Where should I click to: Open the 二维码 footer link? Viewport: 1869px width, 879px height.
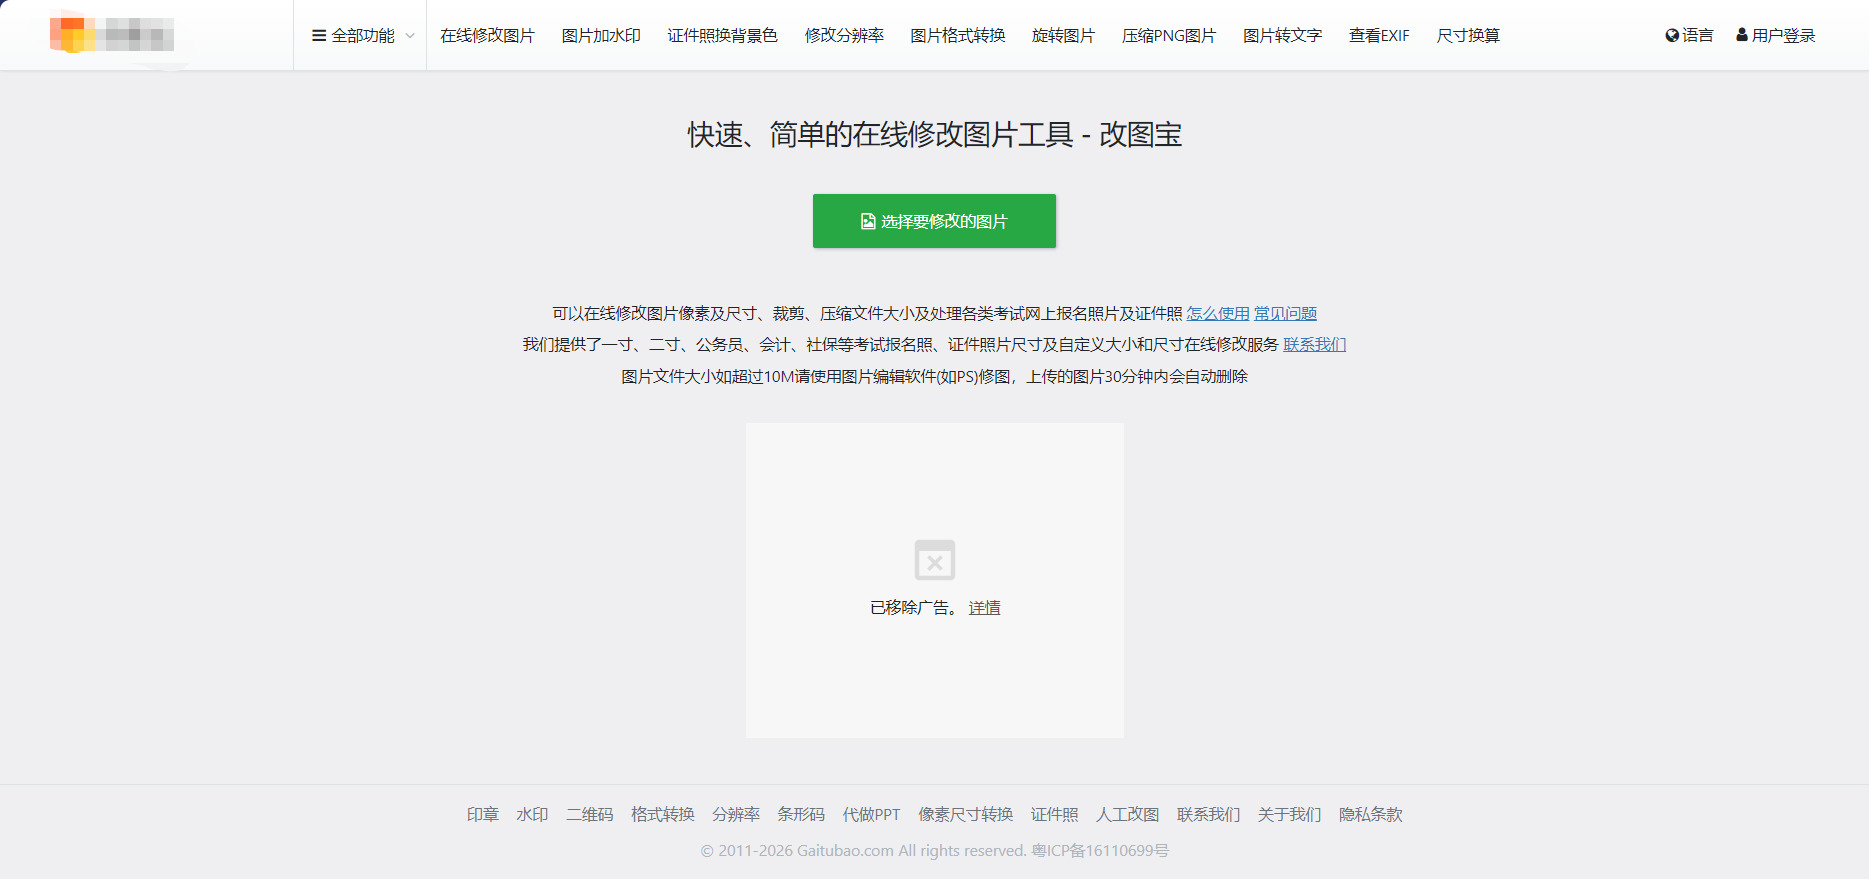590,815
